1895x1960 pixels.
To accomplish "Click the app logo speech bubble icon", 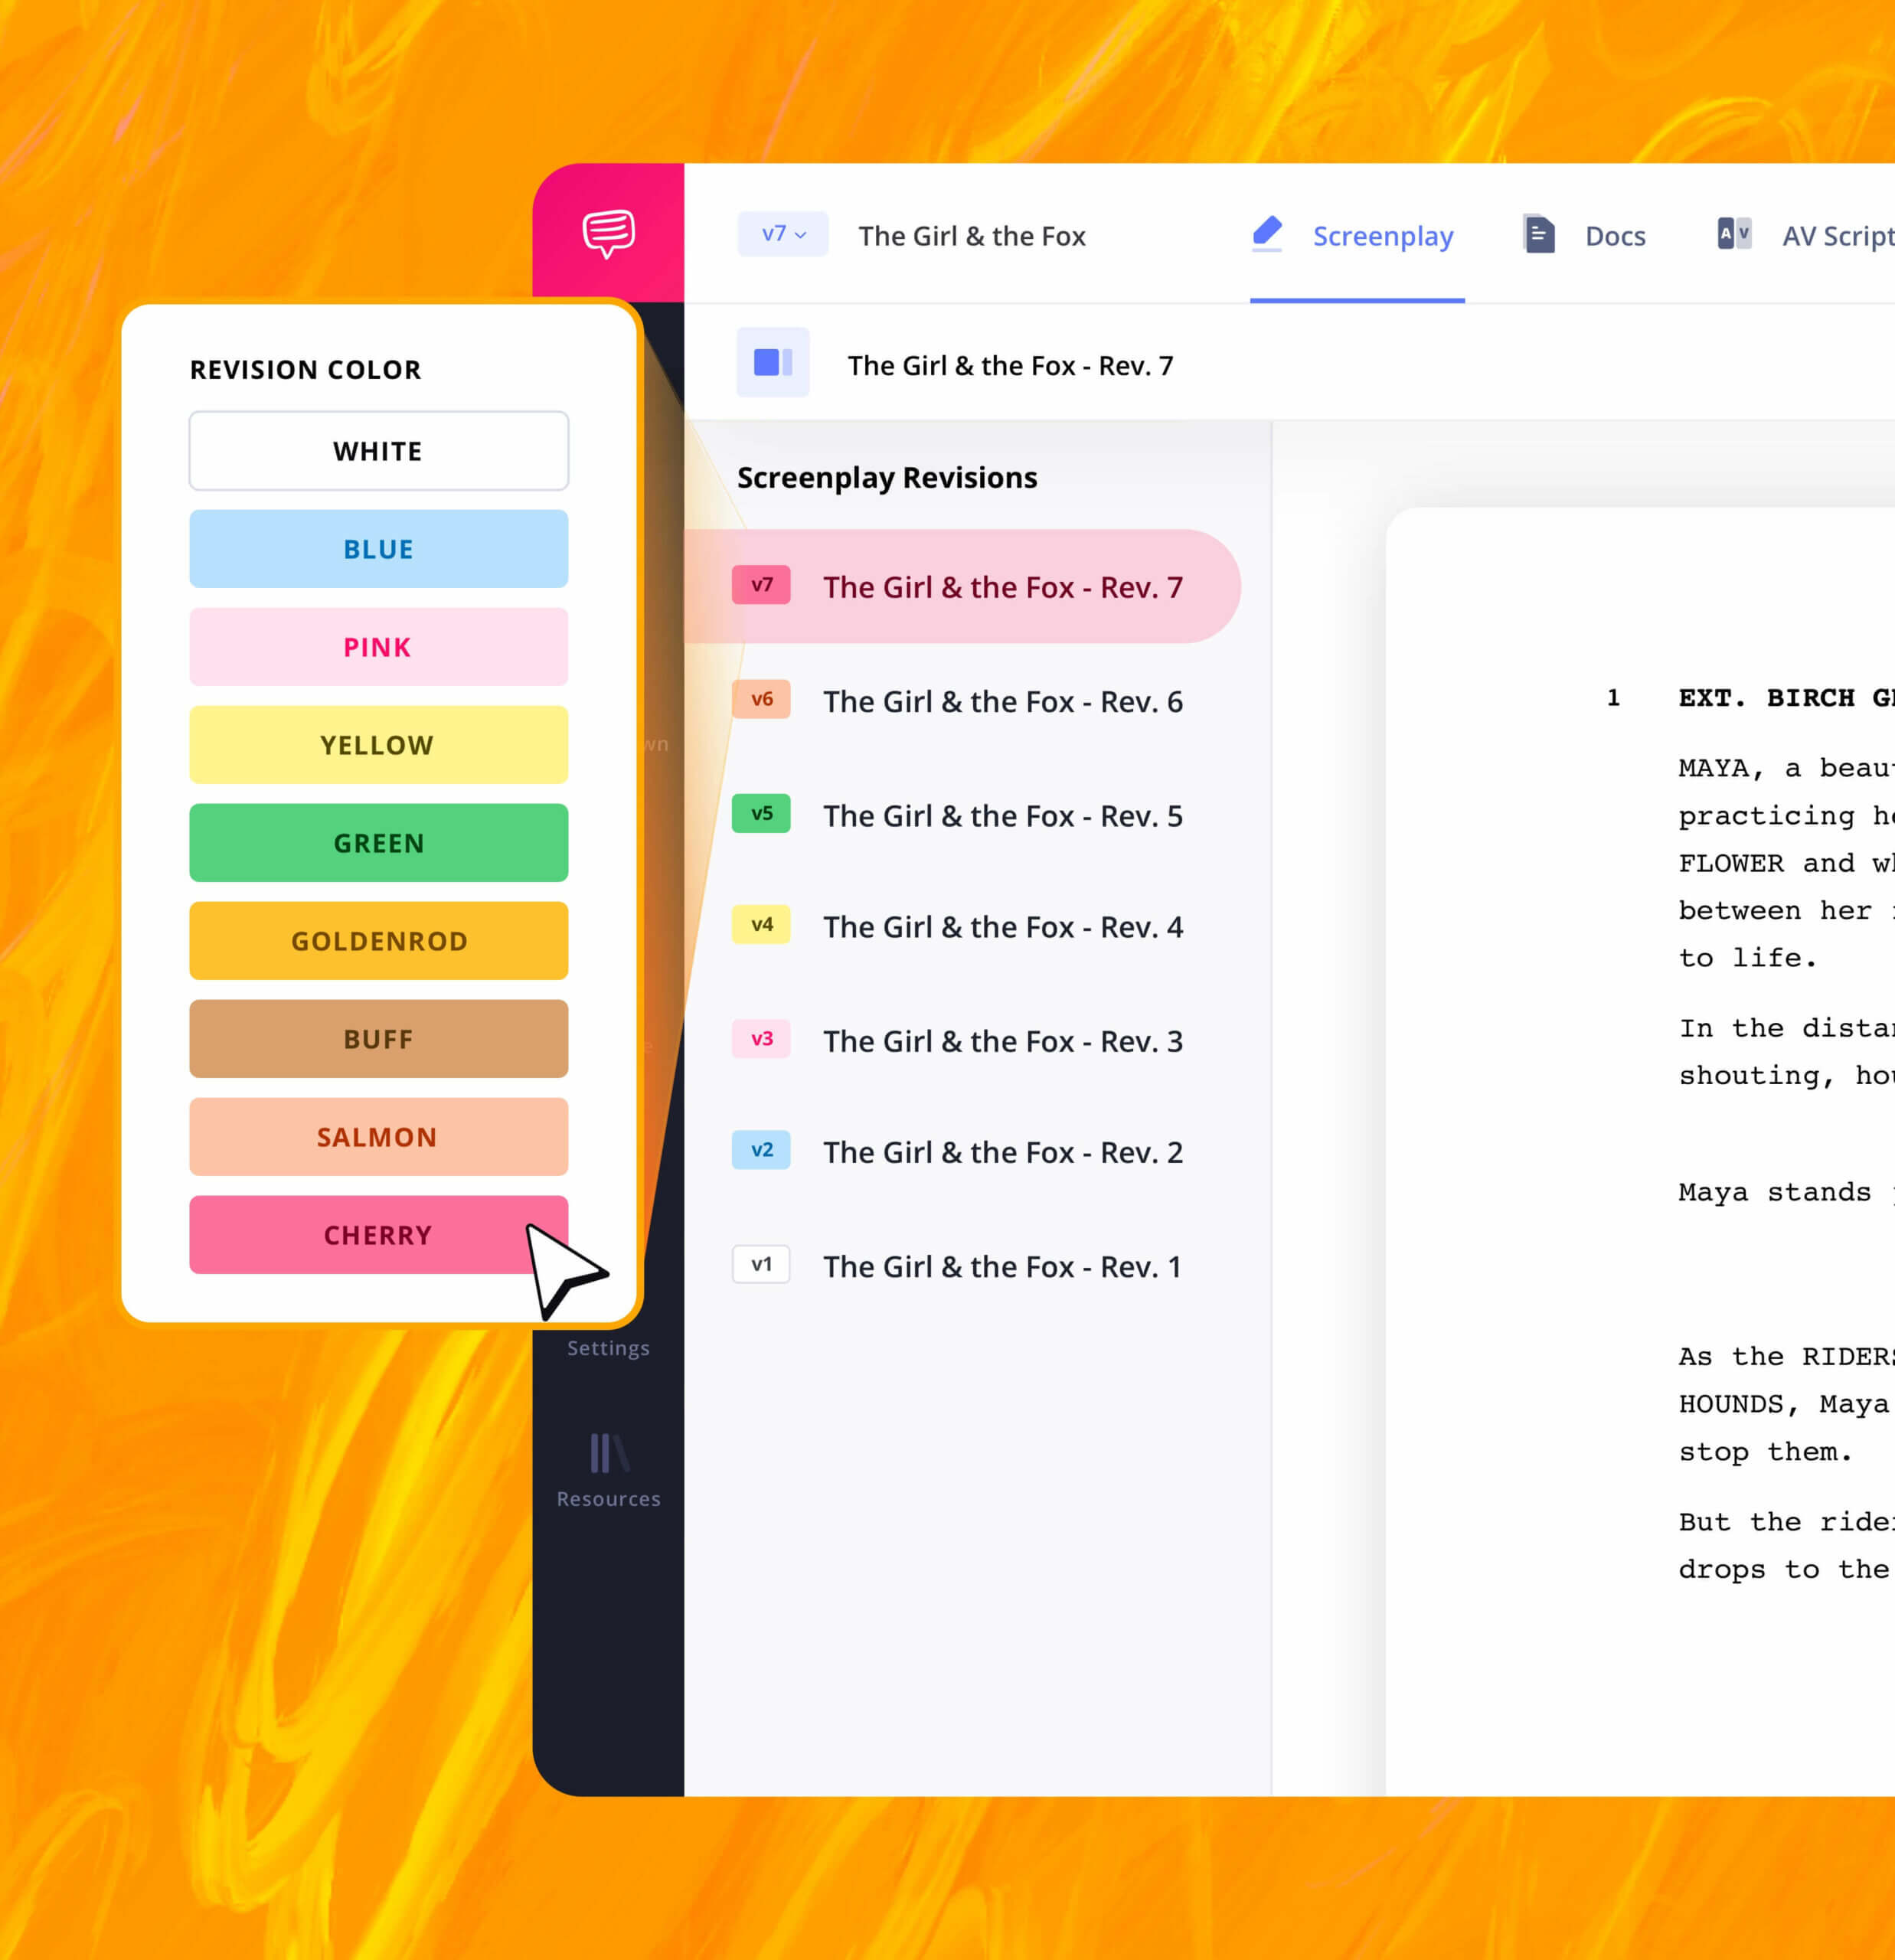I will click(x=608, y=233).
